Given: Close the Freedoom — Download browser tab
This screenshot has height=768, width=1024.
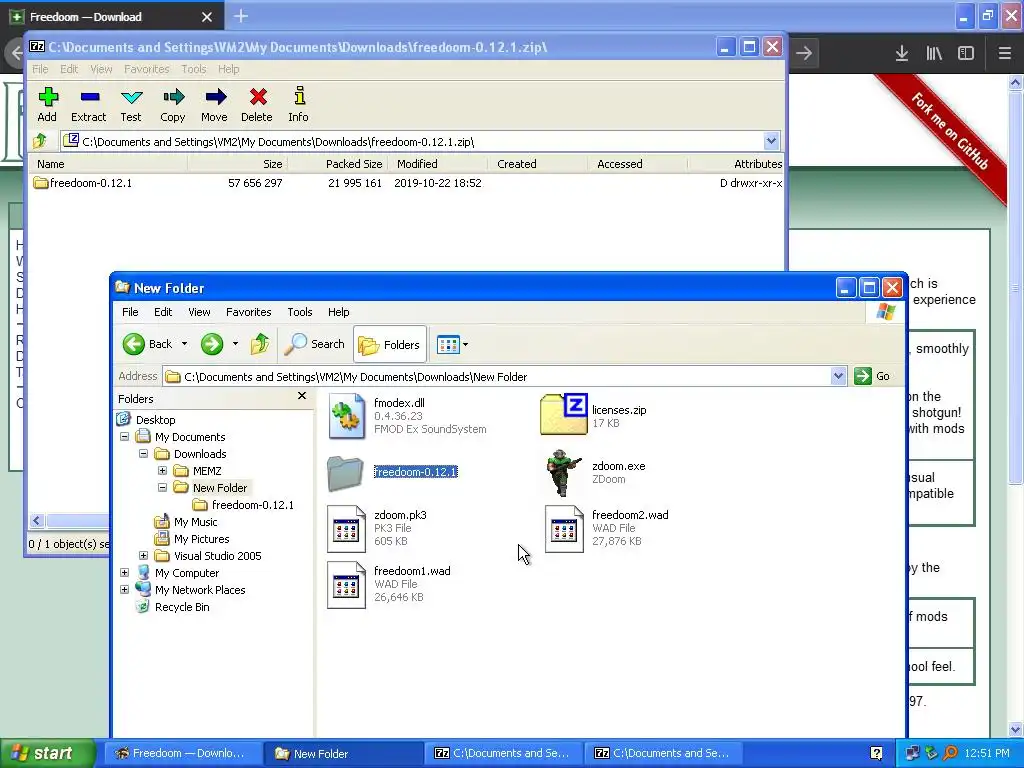Looking at the screenshot, I should (x=207, y=17).
